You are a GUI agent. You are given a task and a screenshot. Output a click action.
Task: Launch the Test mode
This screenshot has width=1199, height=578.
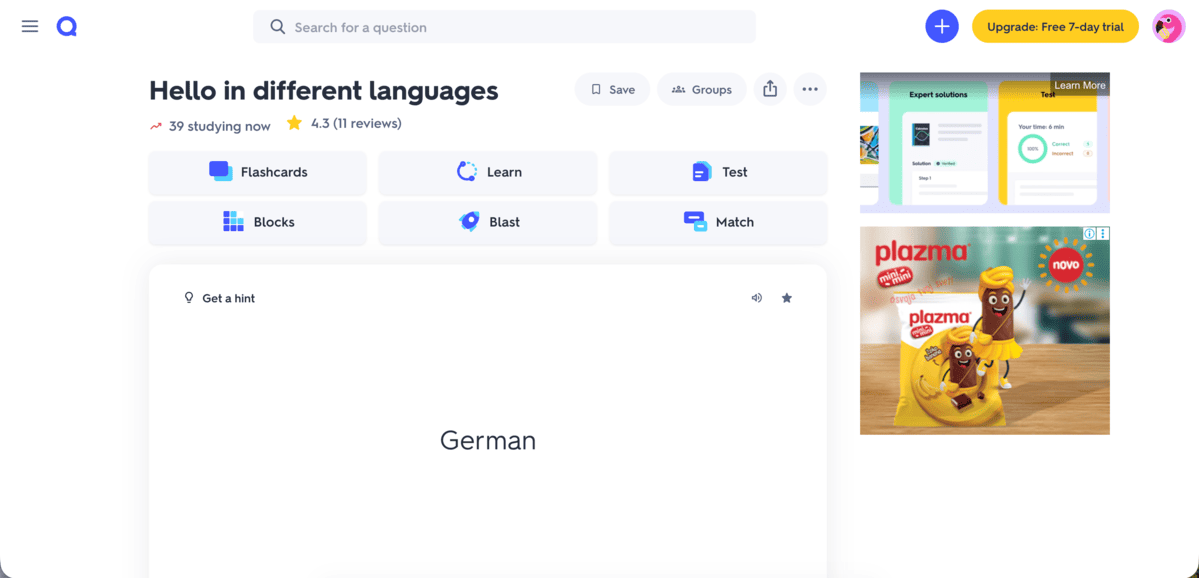coord(717,172)
